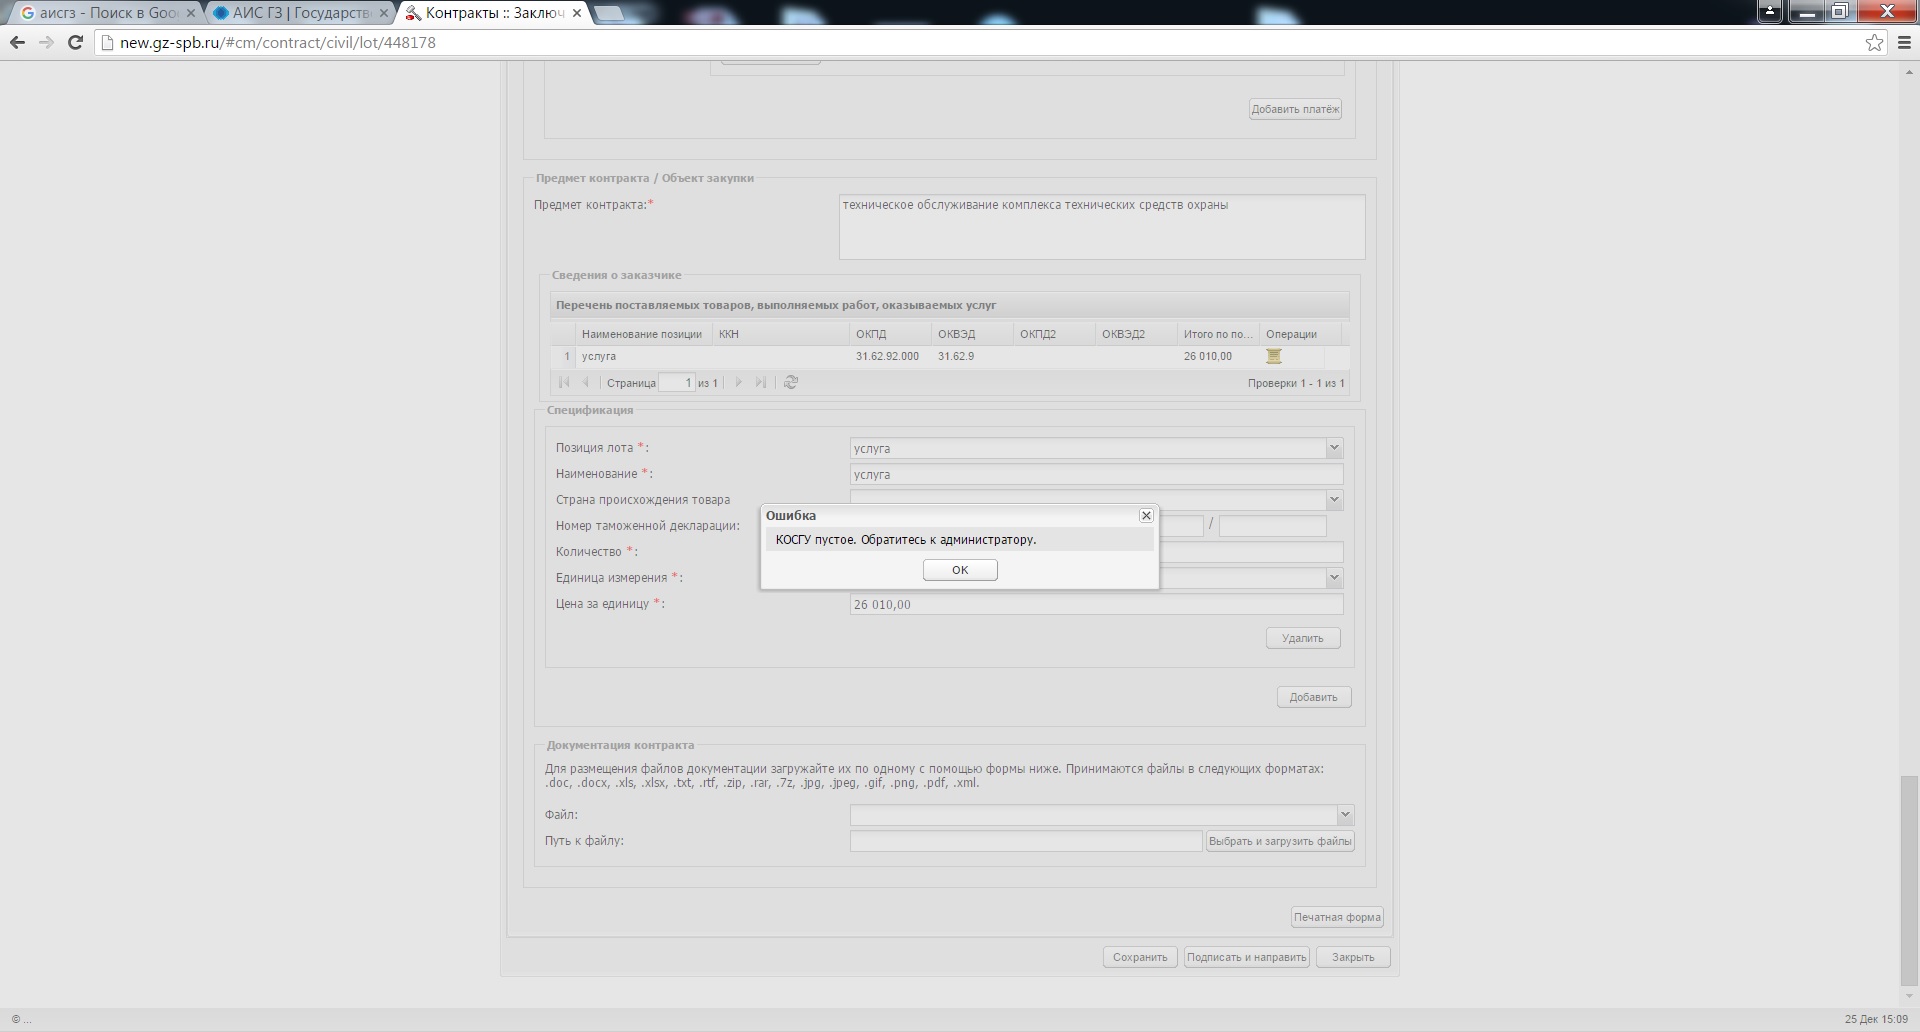Viewport: 1920px width, 1032px height.
Task: Click the Цена за единицу field
Action: 1096,604
